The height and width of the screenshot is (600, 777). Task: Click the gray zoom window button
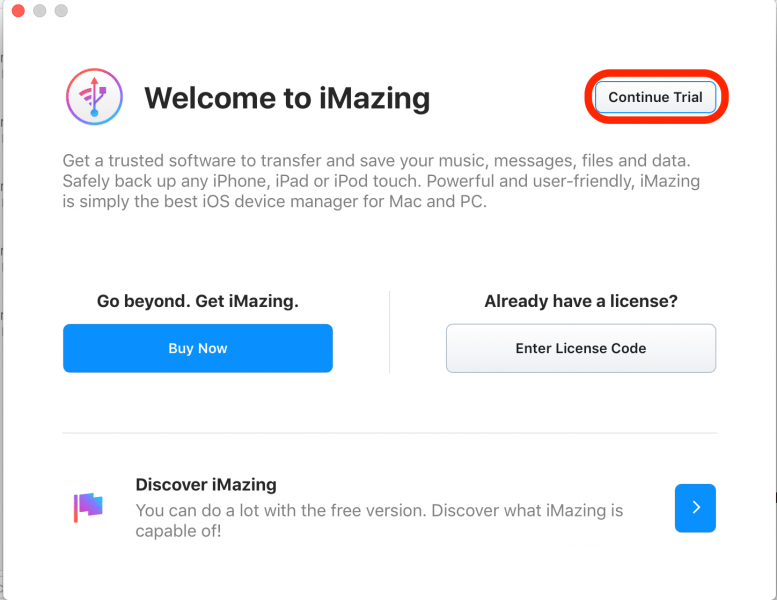click(x=61, y=11)
